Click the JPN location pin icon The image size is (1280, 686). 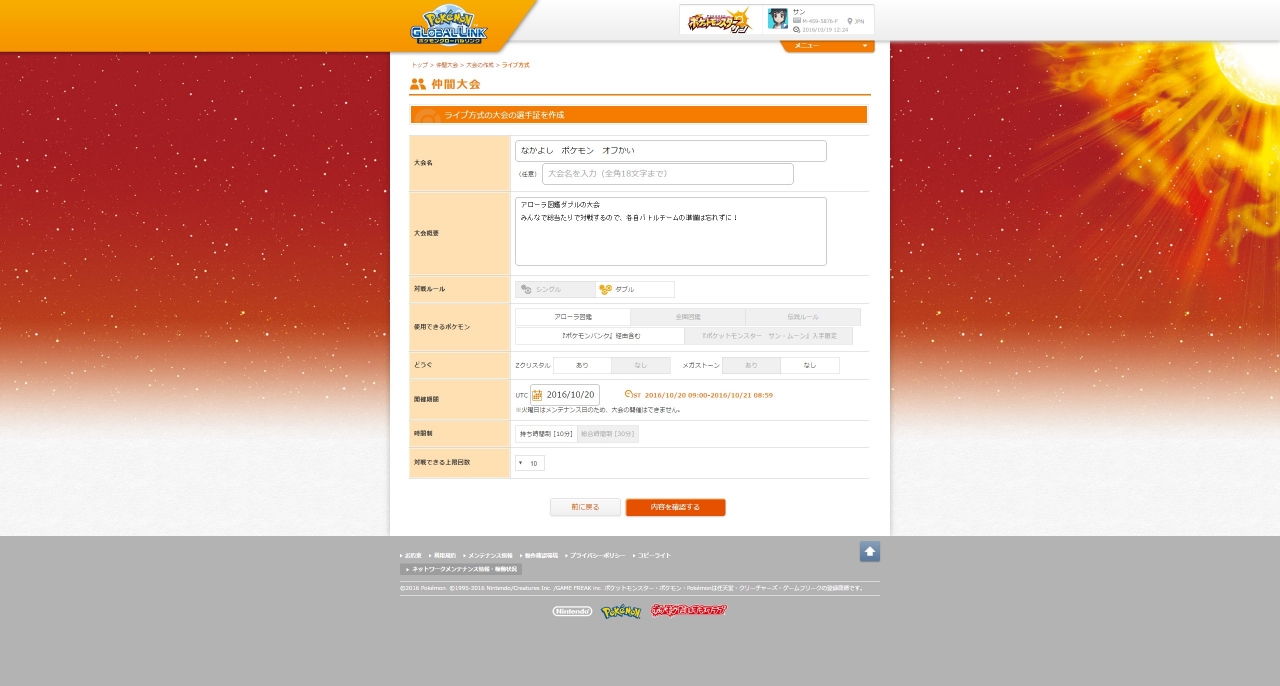click(850, 21)
